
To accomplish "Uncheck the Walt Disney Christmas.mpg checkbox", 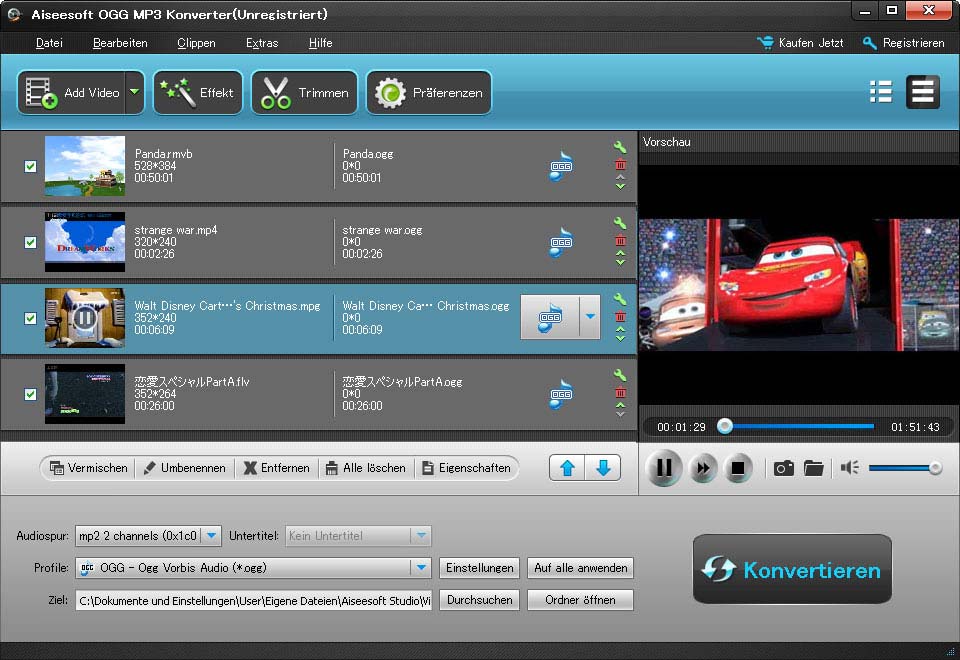I will click(x=30, y=318).
